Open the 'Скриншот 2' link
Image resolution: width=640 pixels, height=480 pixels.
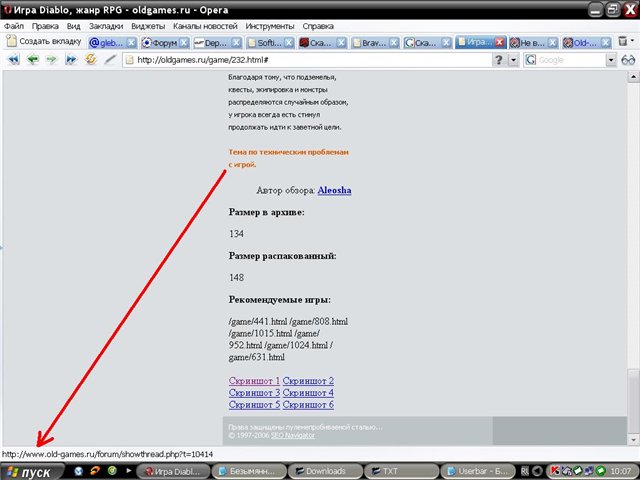308,381
